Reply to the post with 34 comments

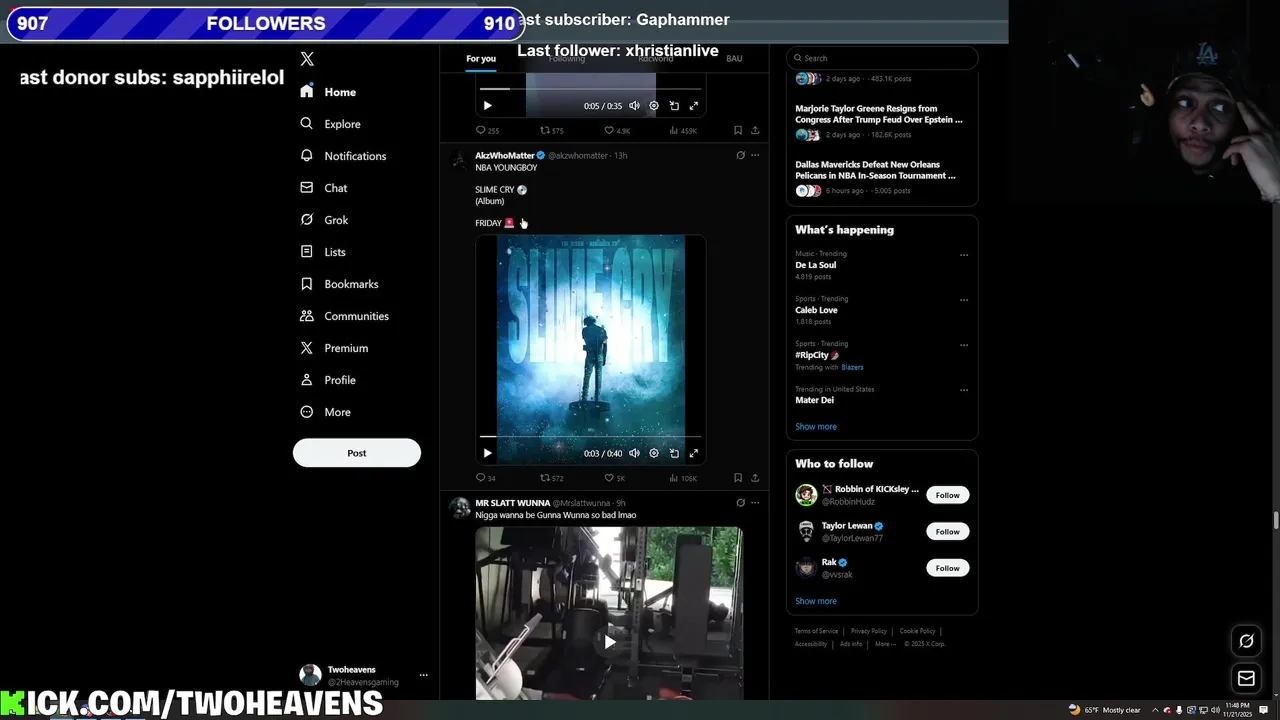click(485, 478)
